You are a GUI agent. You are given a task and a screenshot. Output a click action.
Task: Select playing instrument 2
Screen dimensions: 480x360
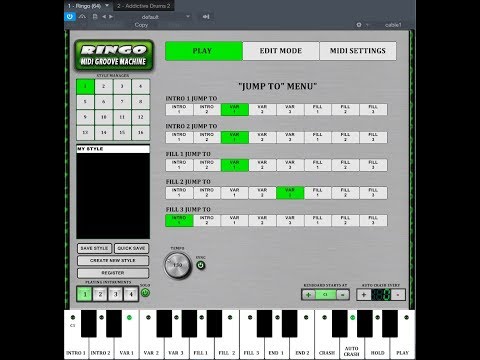pos(100,294)
